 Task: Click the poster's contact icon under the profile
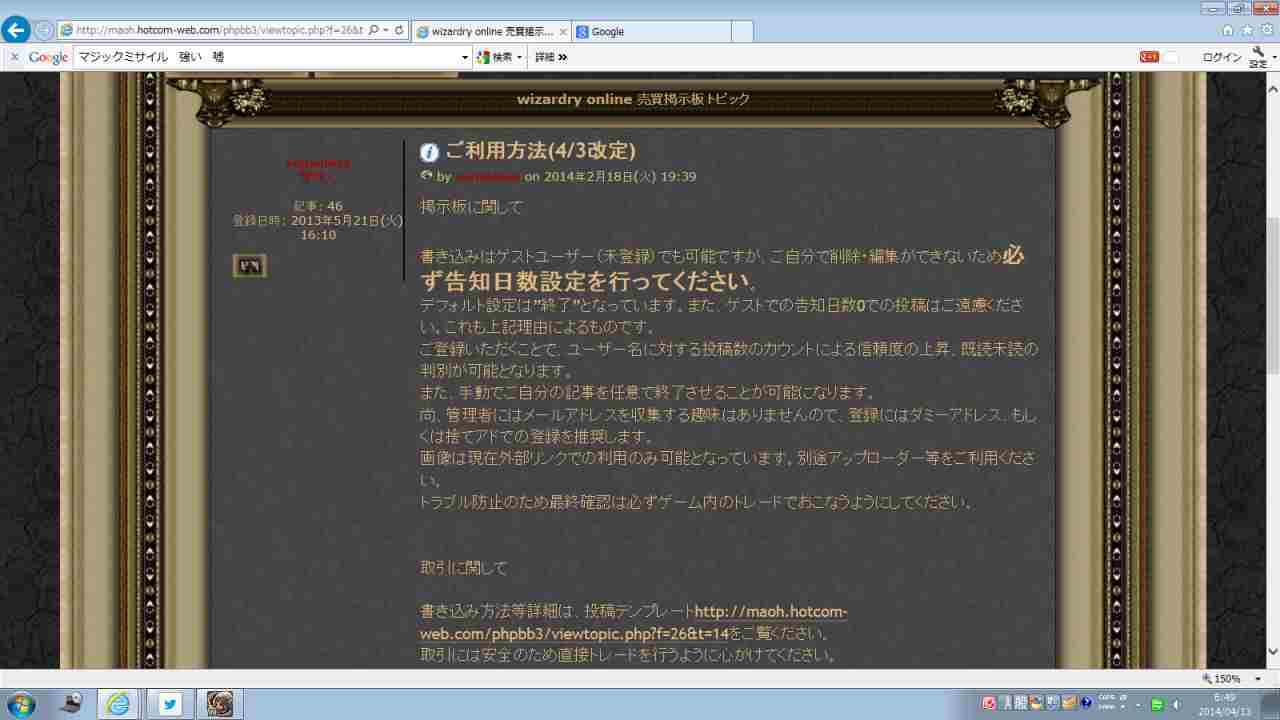[250, 266]
